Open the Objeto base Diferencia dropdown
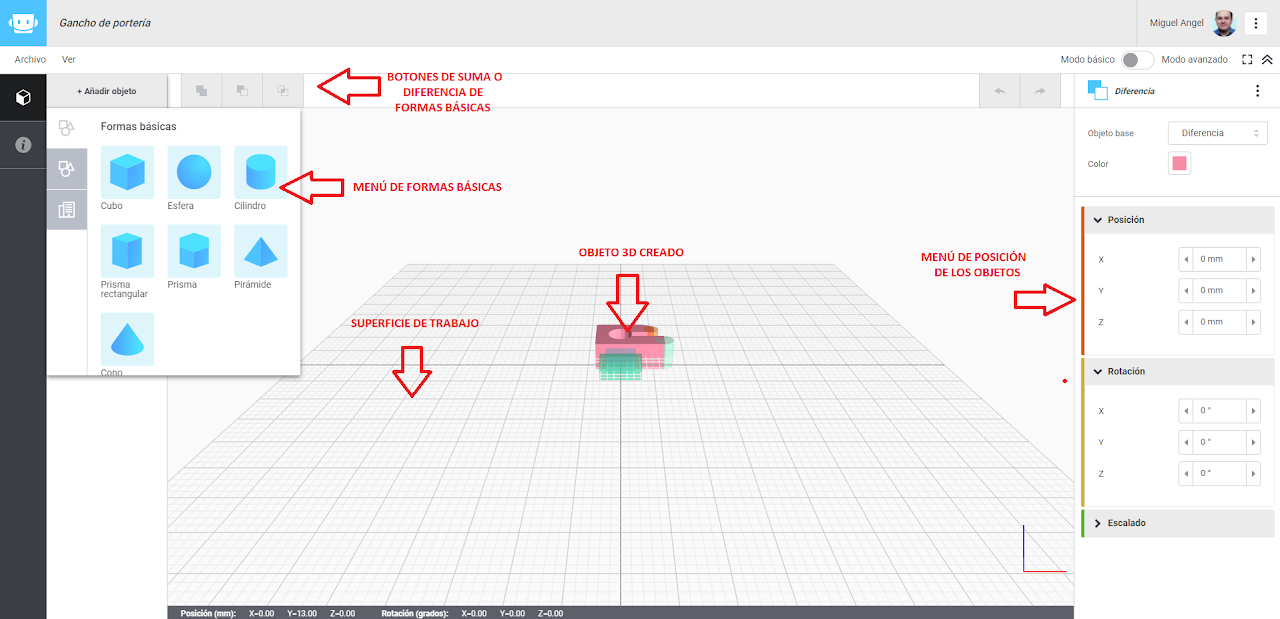The width and height of the screenshot is (1280, 619). (x=1217, y=133)
